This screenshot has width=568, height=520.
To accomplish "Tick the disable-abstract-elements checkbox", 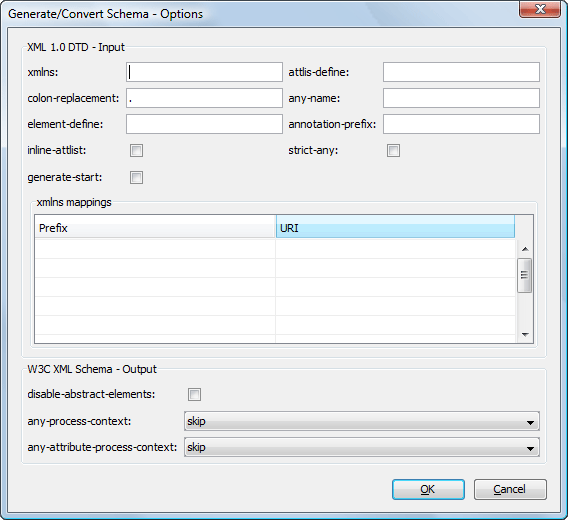I will [x=195, y=394].
